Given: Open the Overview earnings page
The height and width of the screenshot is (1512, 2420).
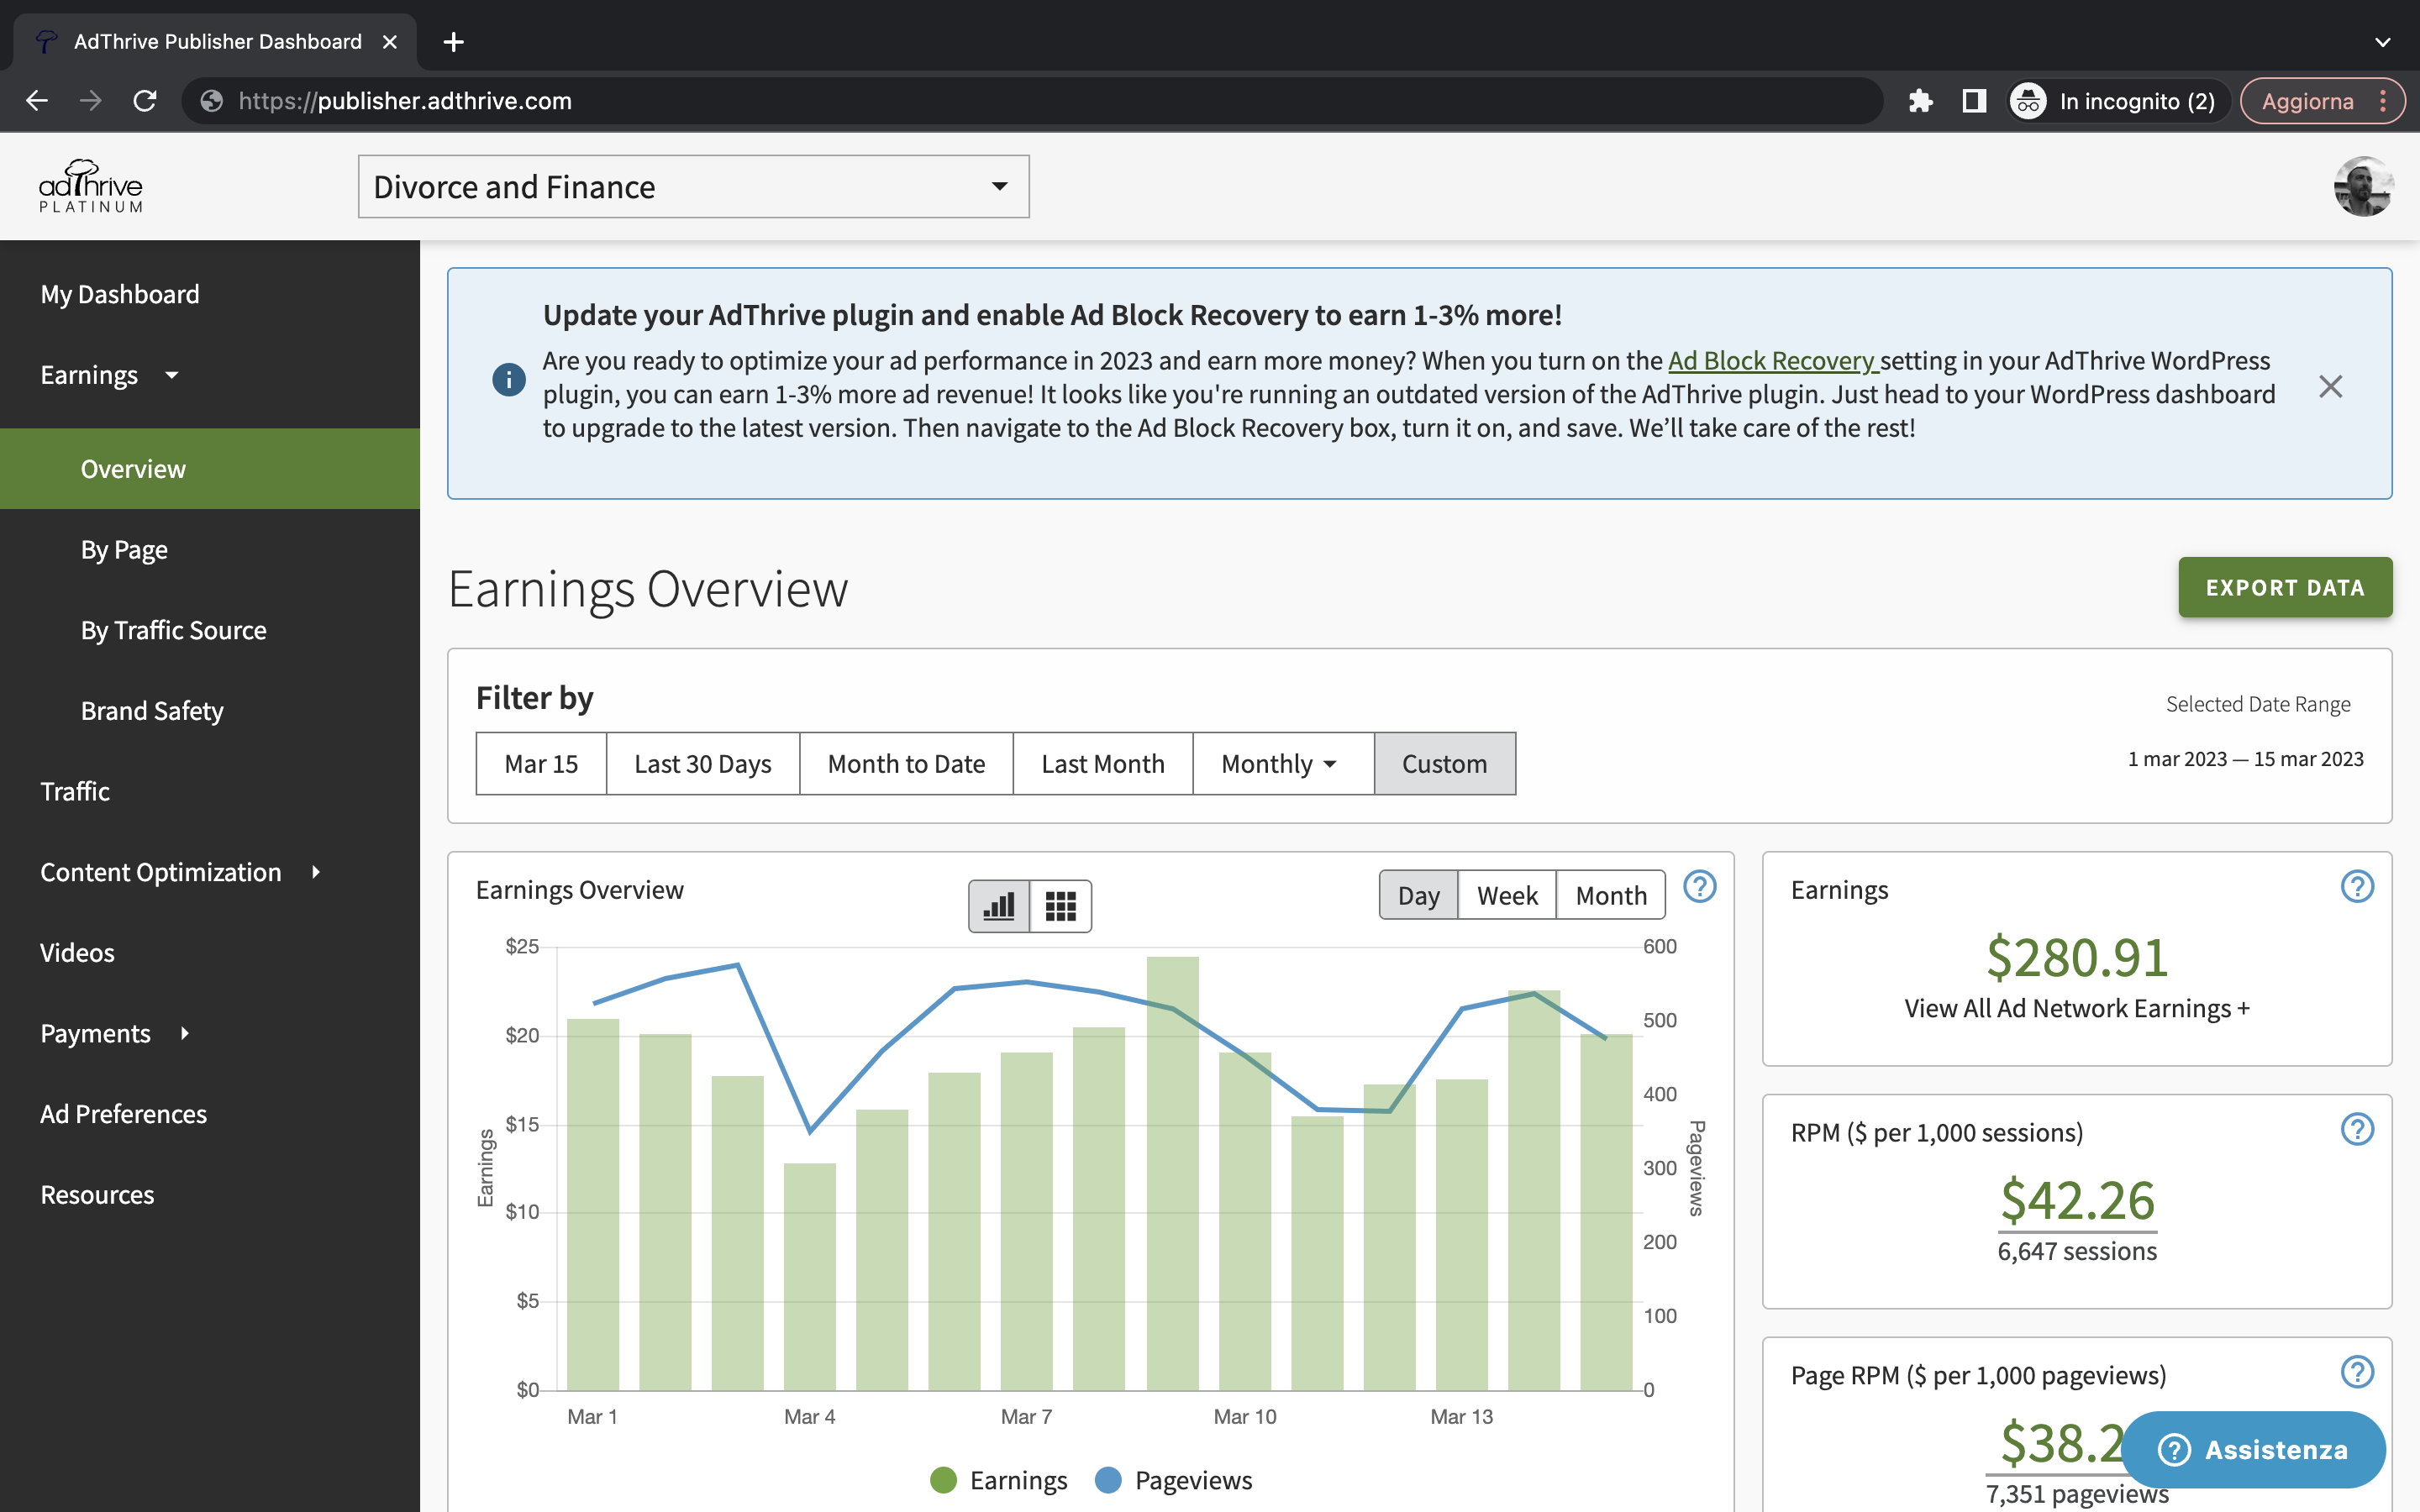Looking at the screenshot, I should 210,469.
